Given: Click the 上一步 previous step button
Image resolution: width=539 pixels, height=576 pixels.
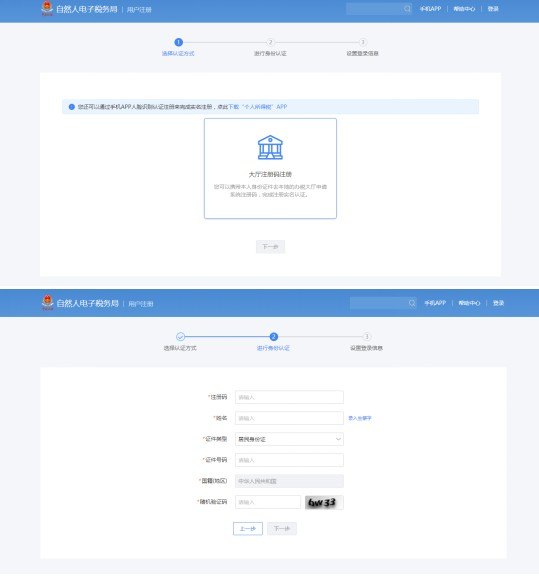Looking at the screenshot, I should [x=248, y=529].
